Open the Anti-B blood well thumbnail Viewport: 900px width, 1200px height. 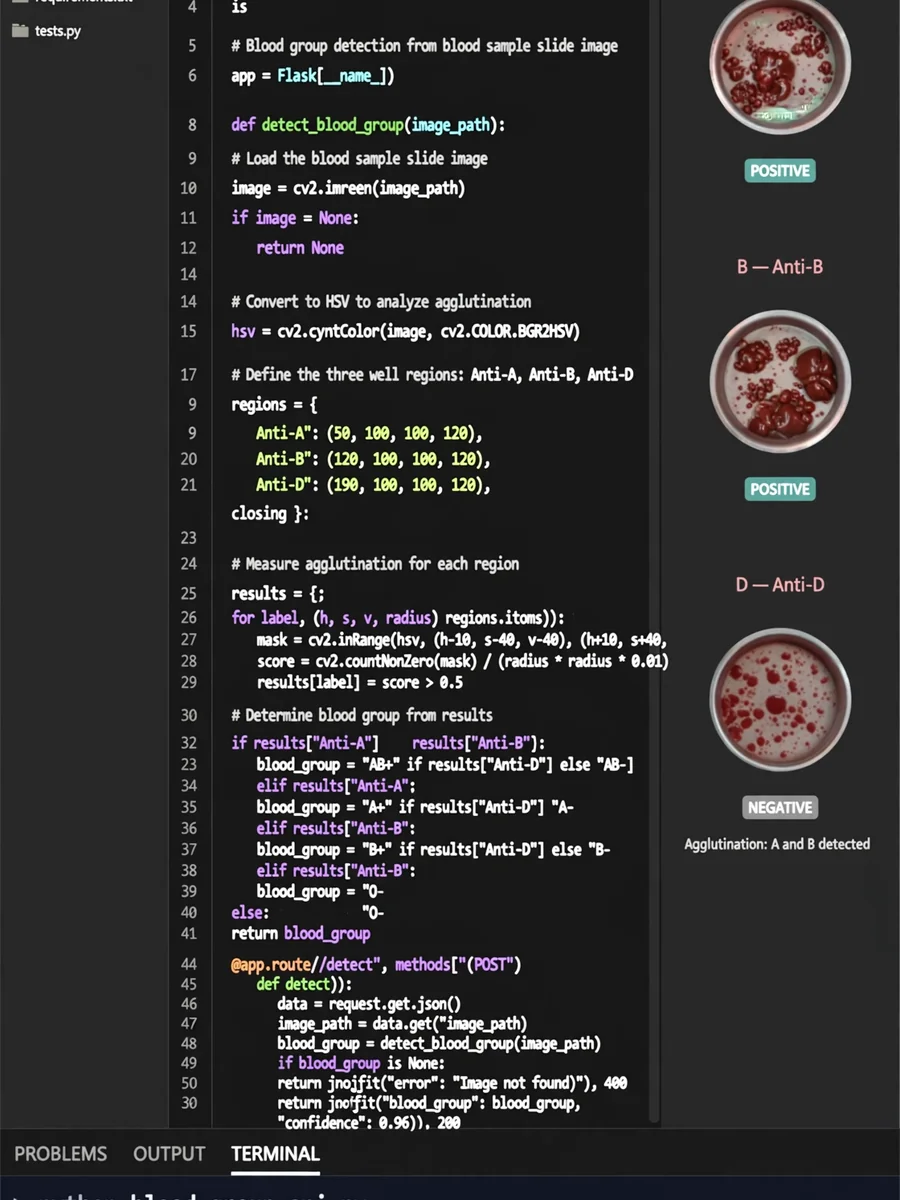[x=780, y=381]
